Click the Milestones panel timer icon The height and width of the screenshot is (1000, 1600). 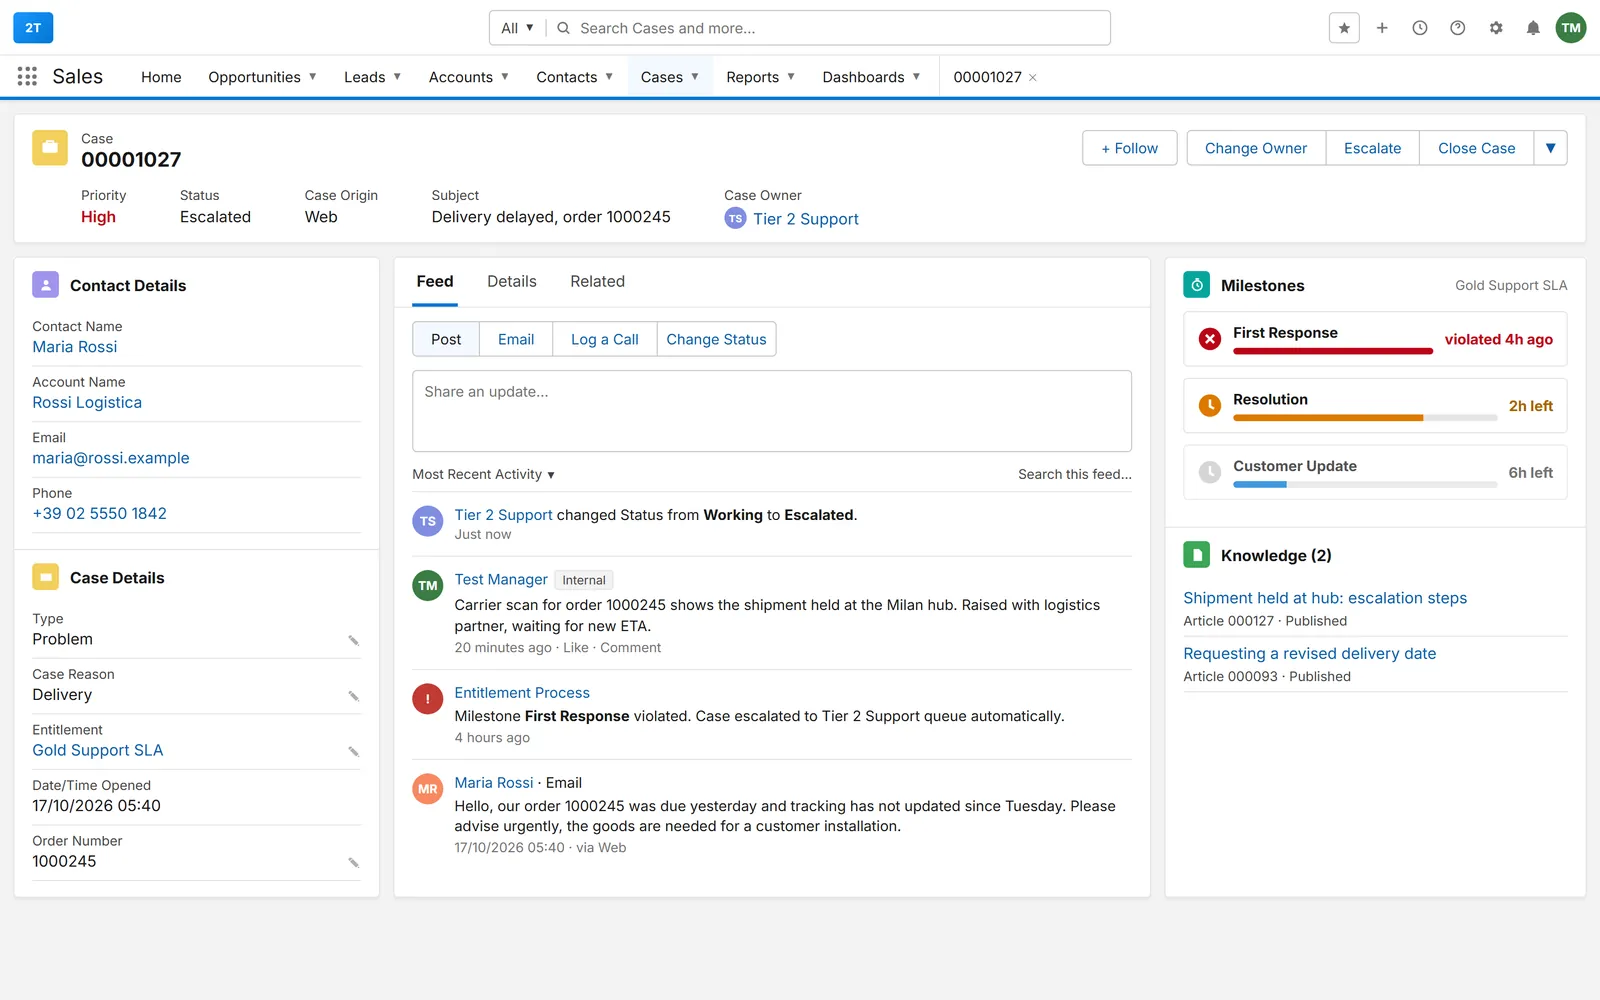(x=1196, y=285)
